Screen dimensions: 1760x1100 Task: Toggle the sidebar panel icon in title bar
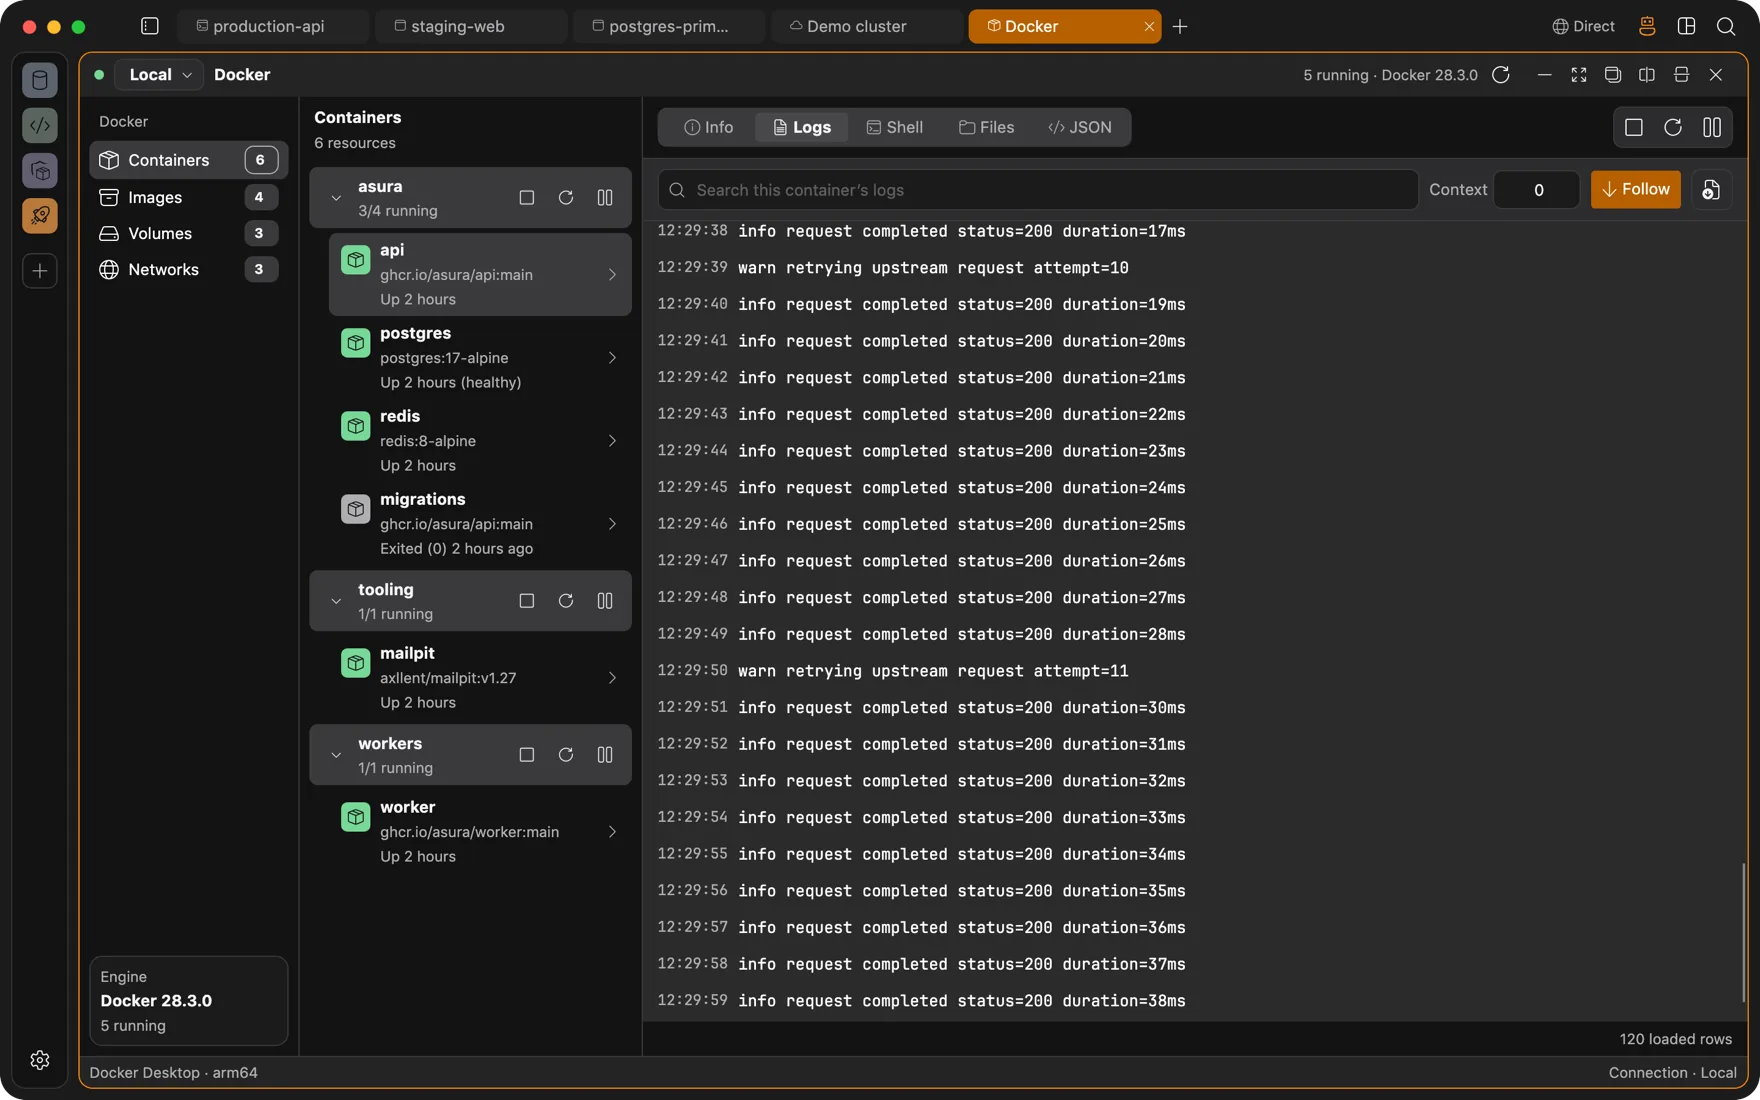coord(150,26)
